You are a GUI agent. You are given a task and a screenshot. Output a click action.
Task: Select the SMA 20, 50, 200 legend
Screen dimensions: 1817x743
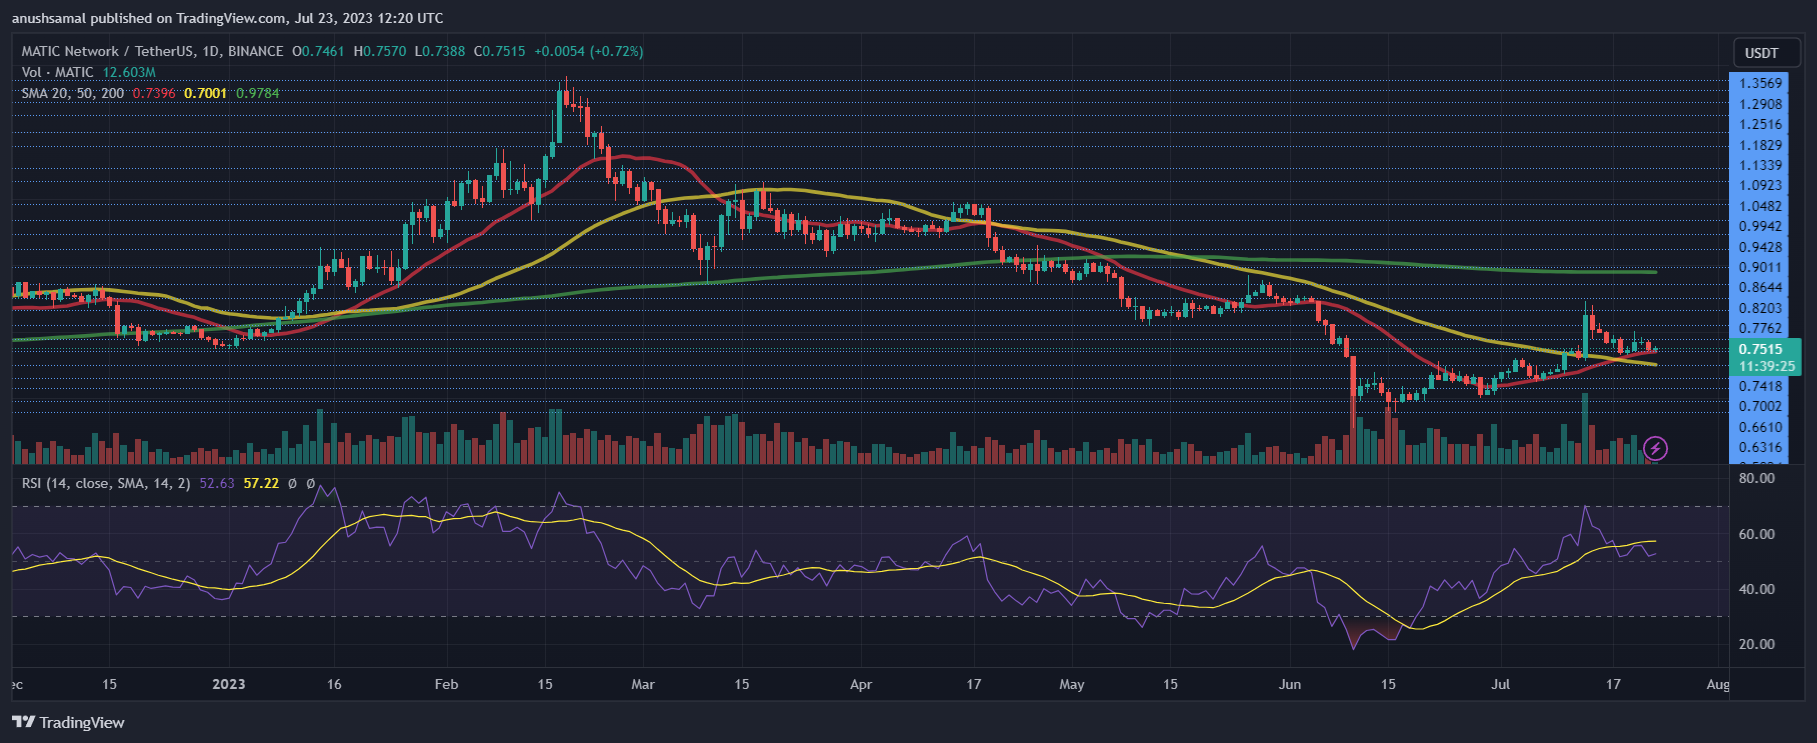73,93
